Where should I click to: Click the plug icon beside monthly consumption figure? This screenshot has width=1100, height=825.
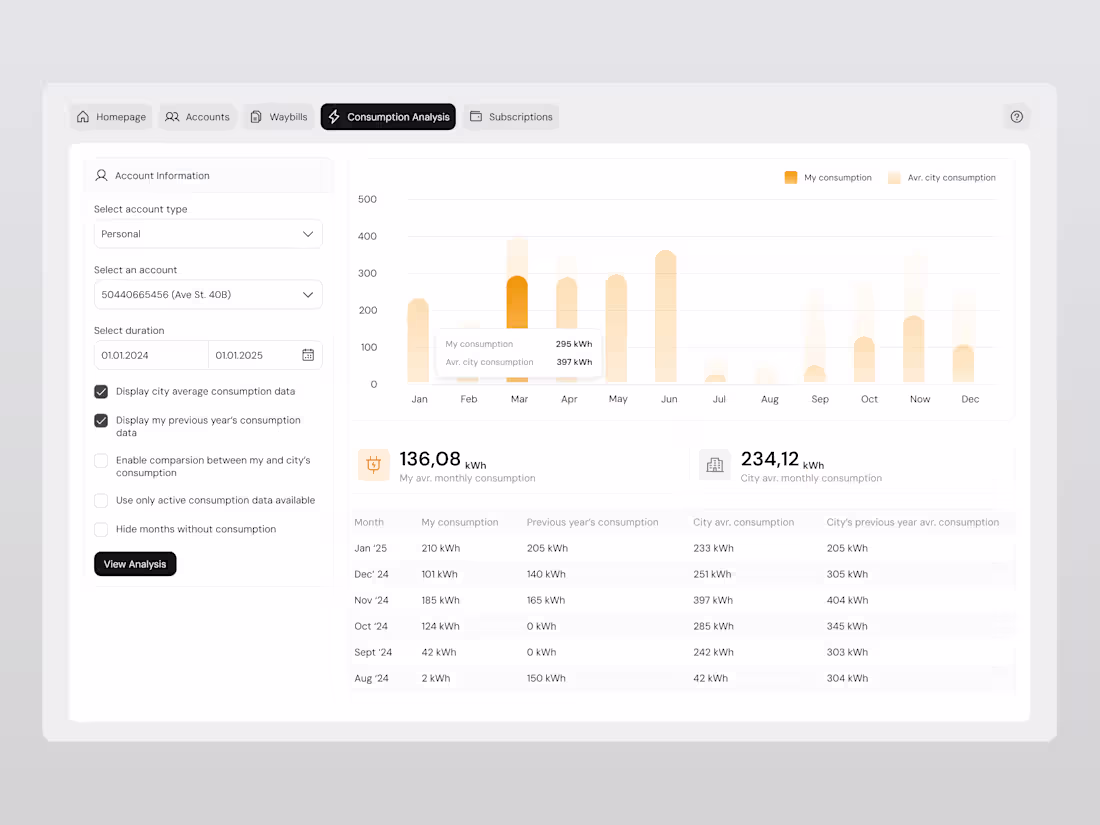coord(373,464)
